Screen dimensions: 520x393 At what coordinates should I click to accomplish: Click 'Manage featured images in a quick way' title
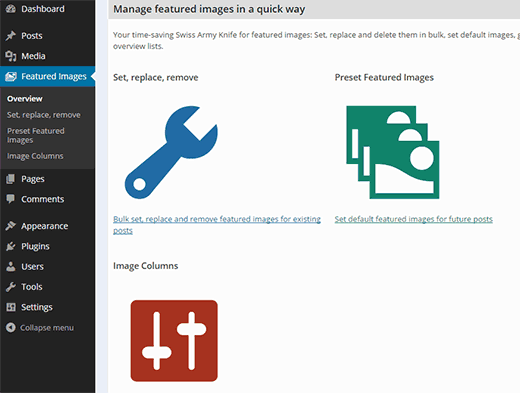coord(209,9)
